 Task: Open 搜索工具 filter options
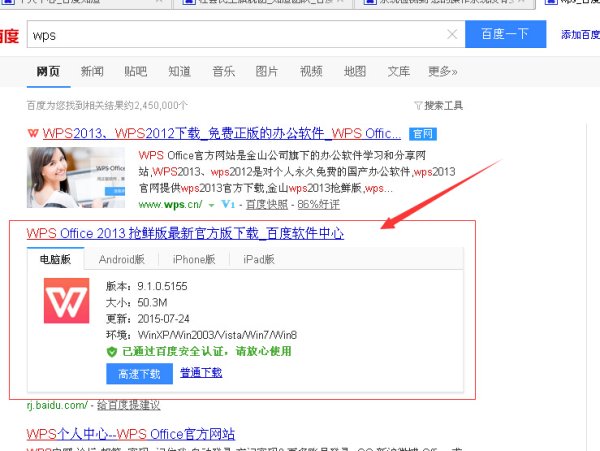443,106
